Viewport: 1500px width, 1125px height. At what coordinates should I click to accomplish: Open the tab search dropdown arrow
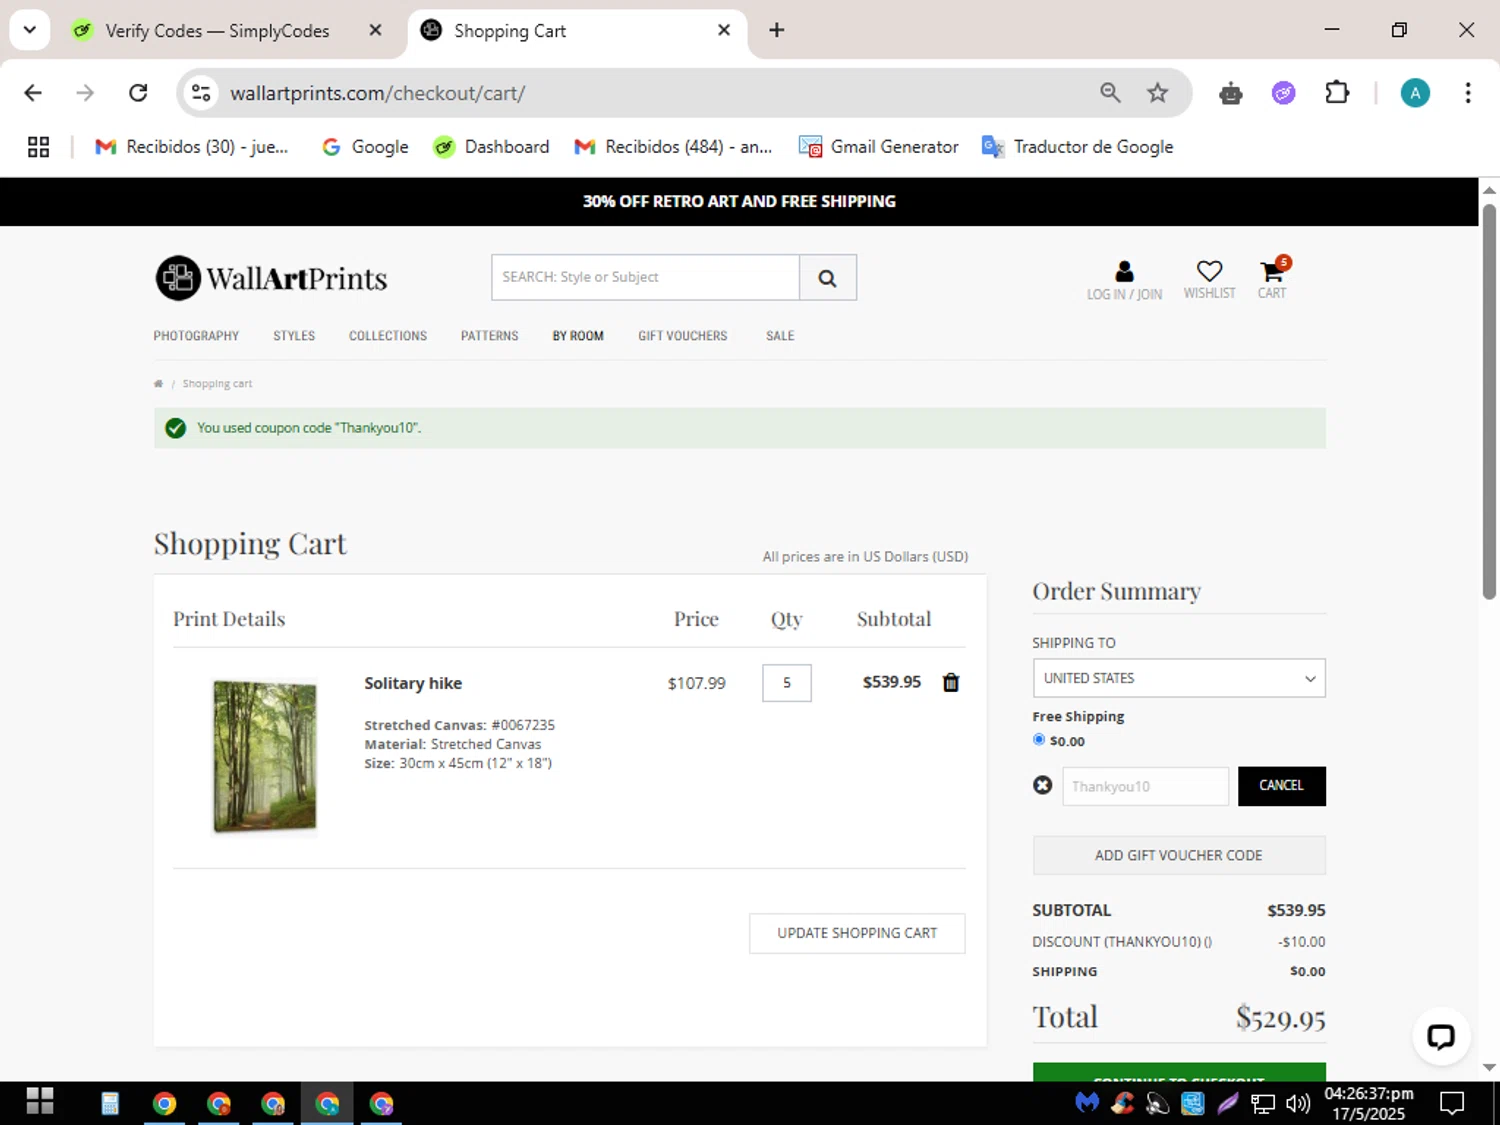[30, 30]
